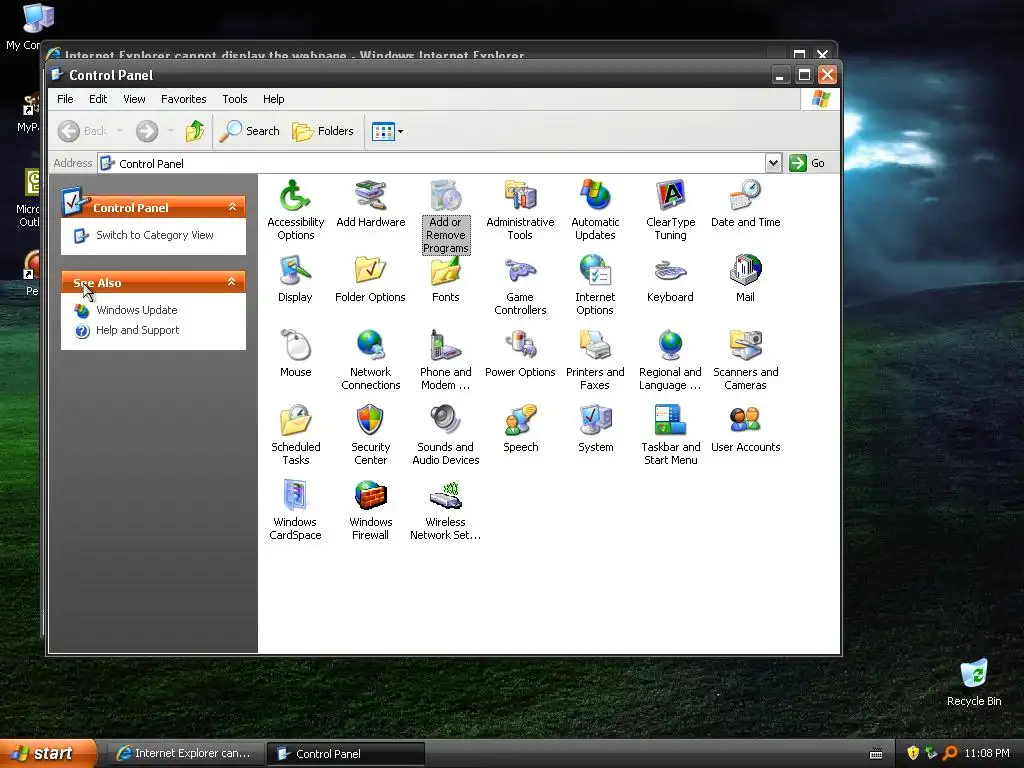
Task: Open Printers and Faxes
Action: coord(595,345)
